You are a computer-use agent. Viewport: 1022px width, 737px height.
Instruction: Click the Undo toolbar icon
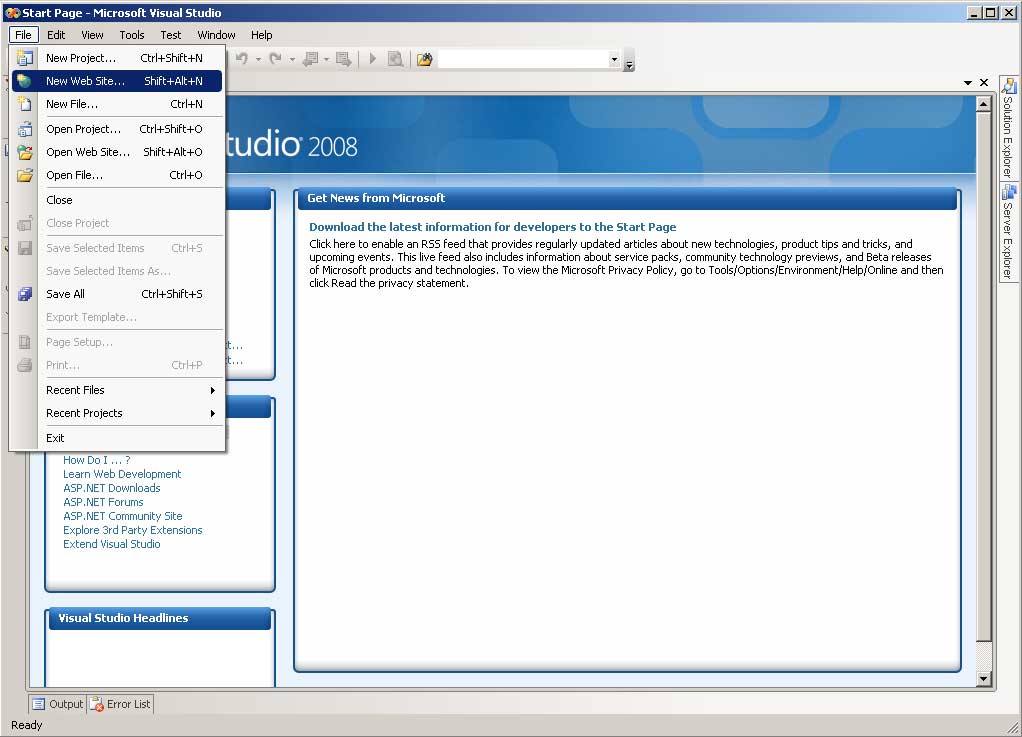point(242,59)
